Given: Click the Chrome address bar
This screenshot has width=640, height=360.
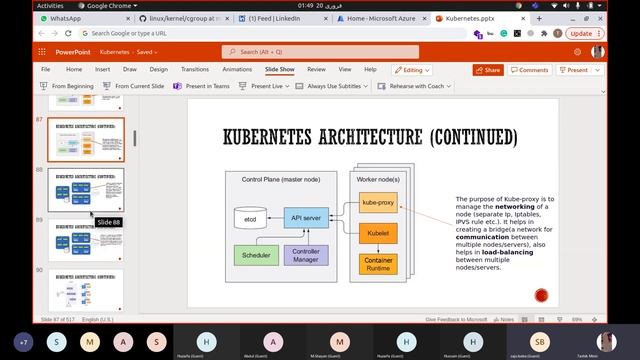Looking at the screenshot, I should 273,33.
